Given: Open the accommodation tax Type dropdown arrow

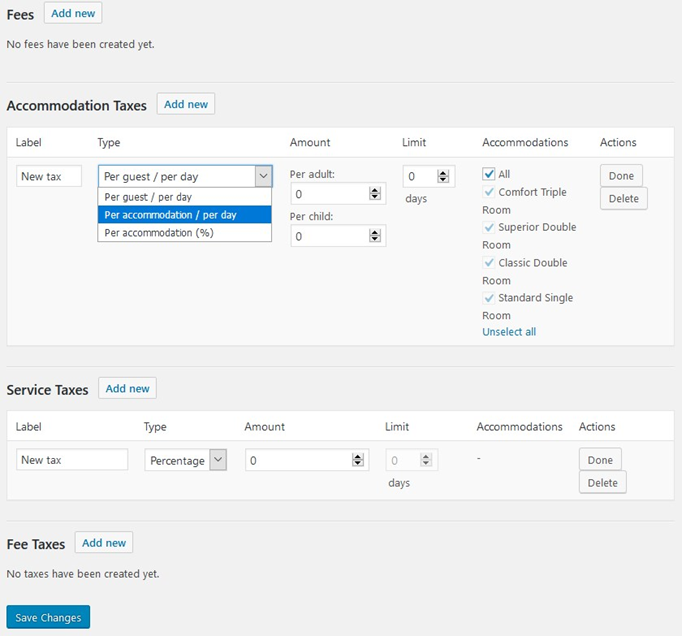Looking at the screenshot, I should tap(263, 176).
